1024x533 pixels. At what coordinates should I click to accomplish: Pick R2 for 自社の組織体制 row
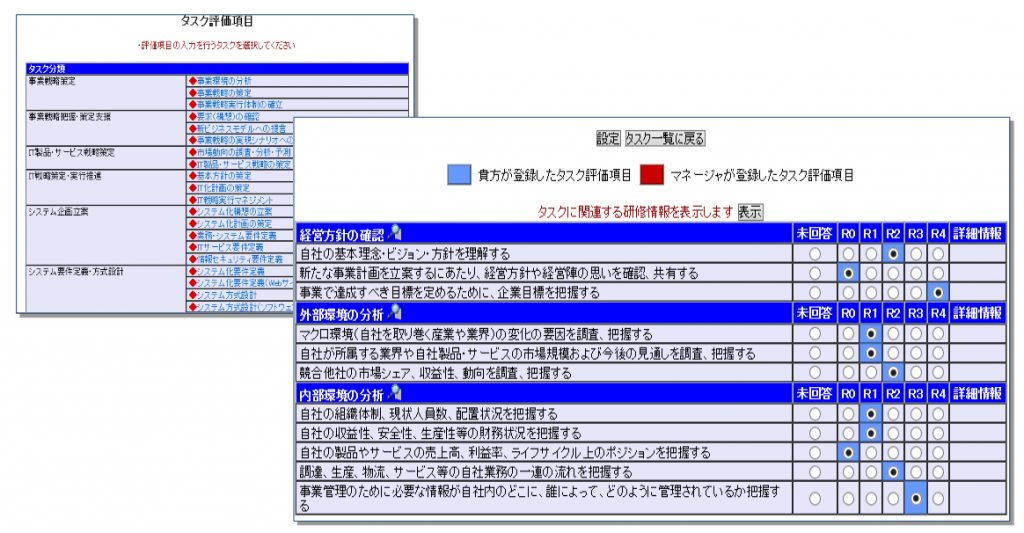coord(893,414)
